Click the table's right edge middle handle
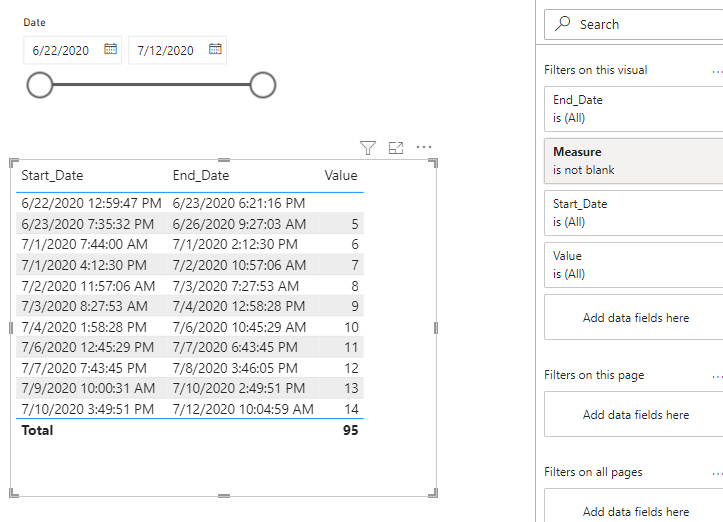 (x=436, y=328)
